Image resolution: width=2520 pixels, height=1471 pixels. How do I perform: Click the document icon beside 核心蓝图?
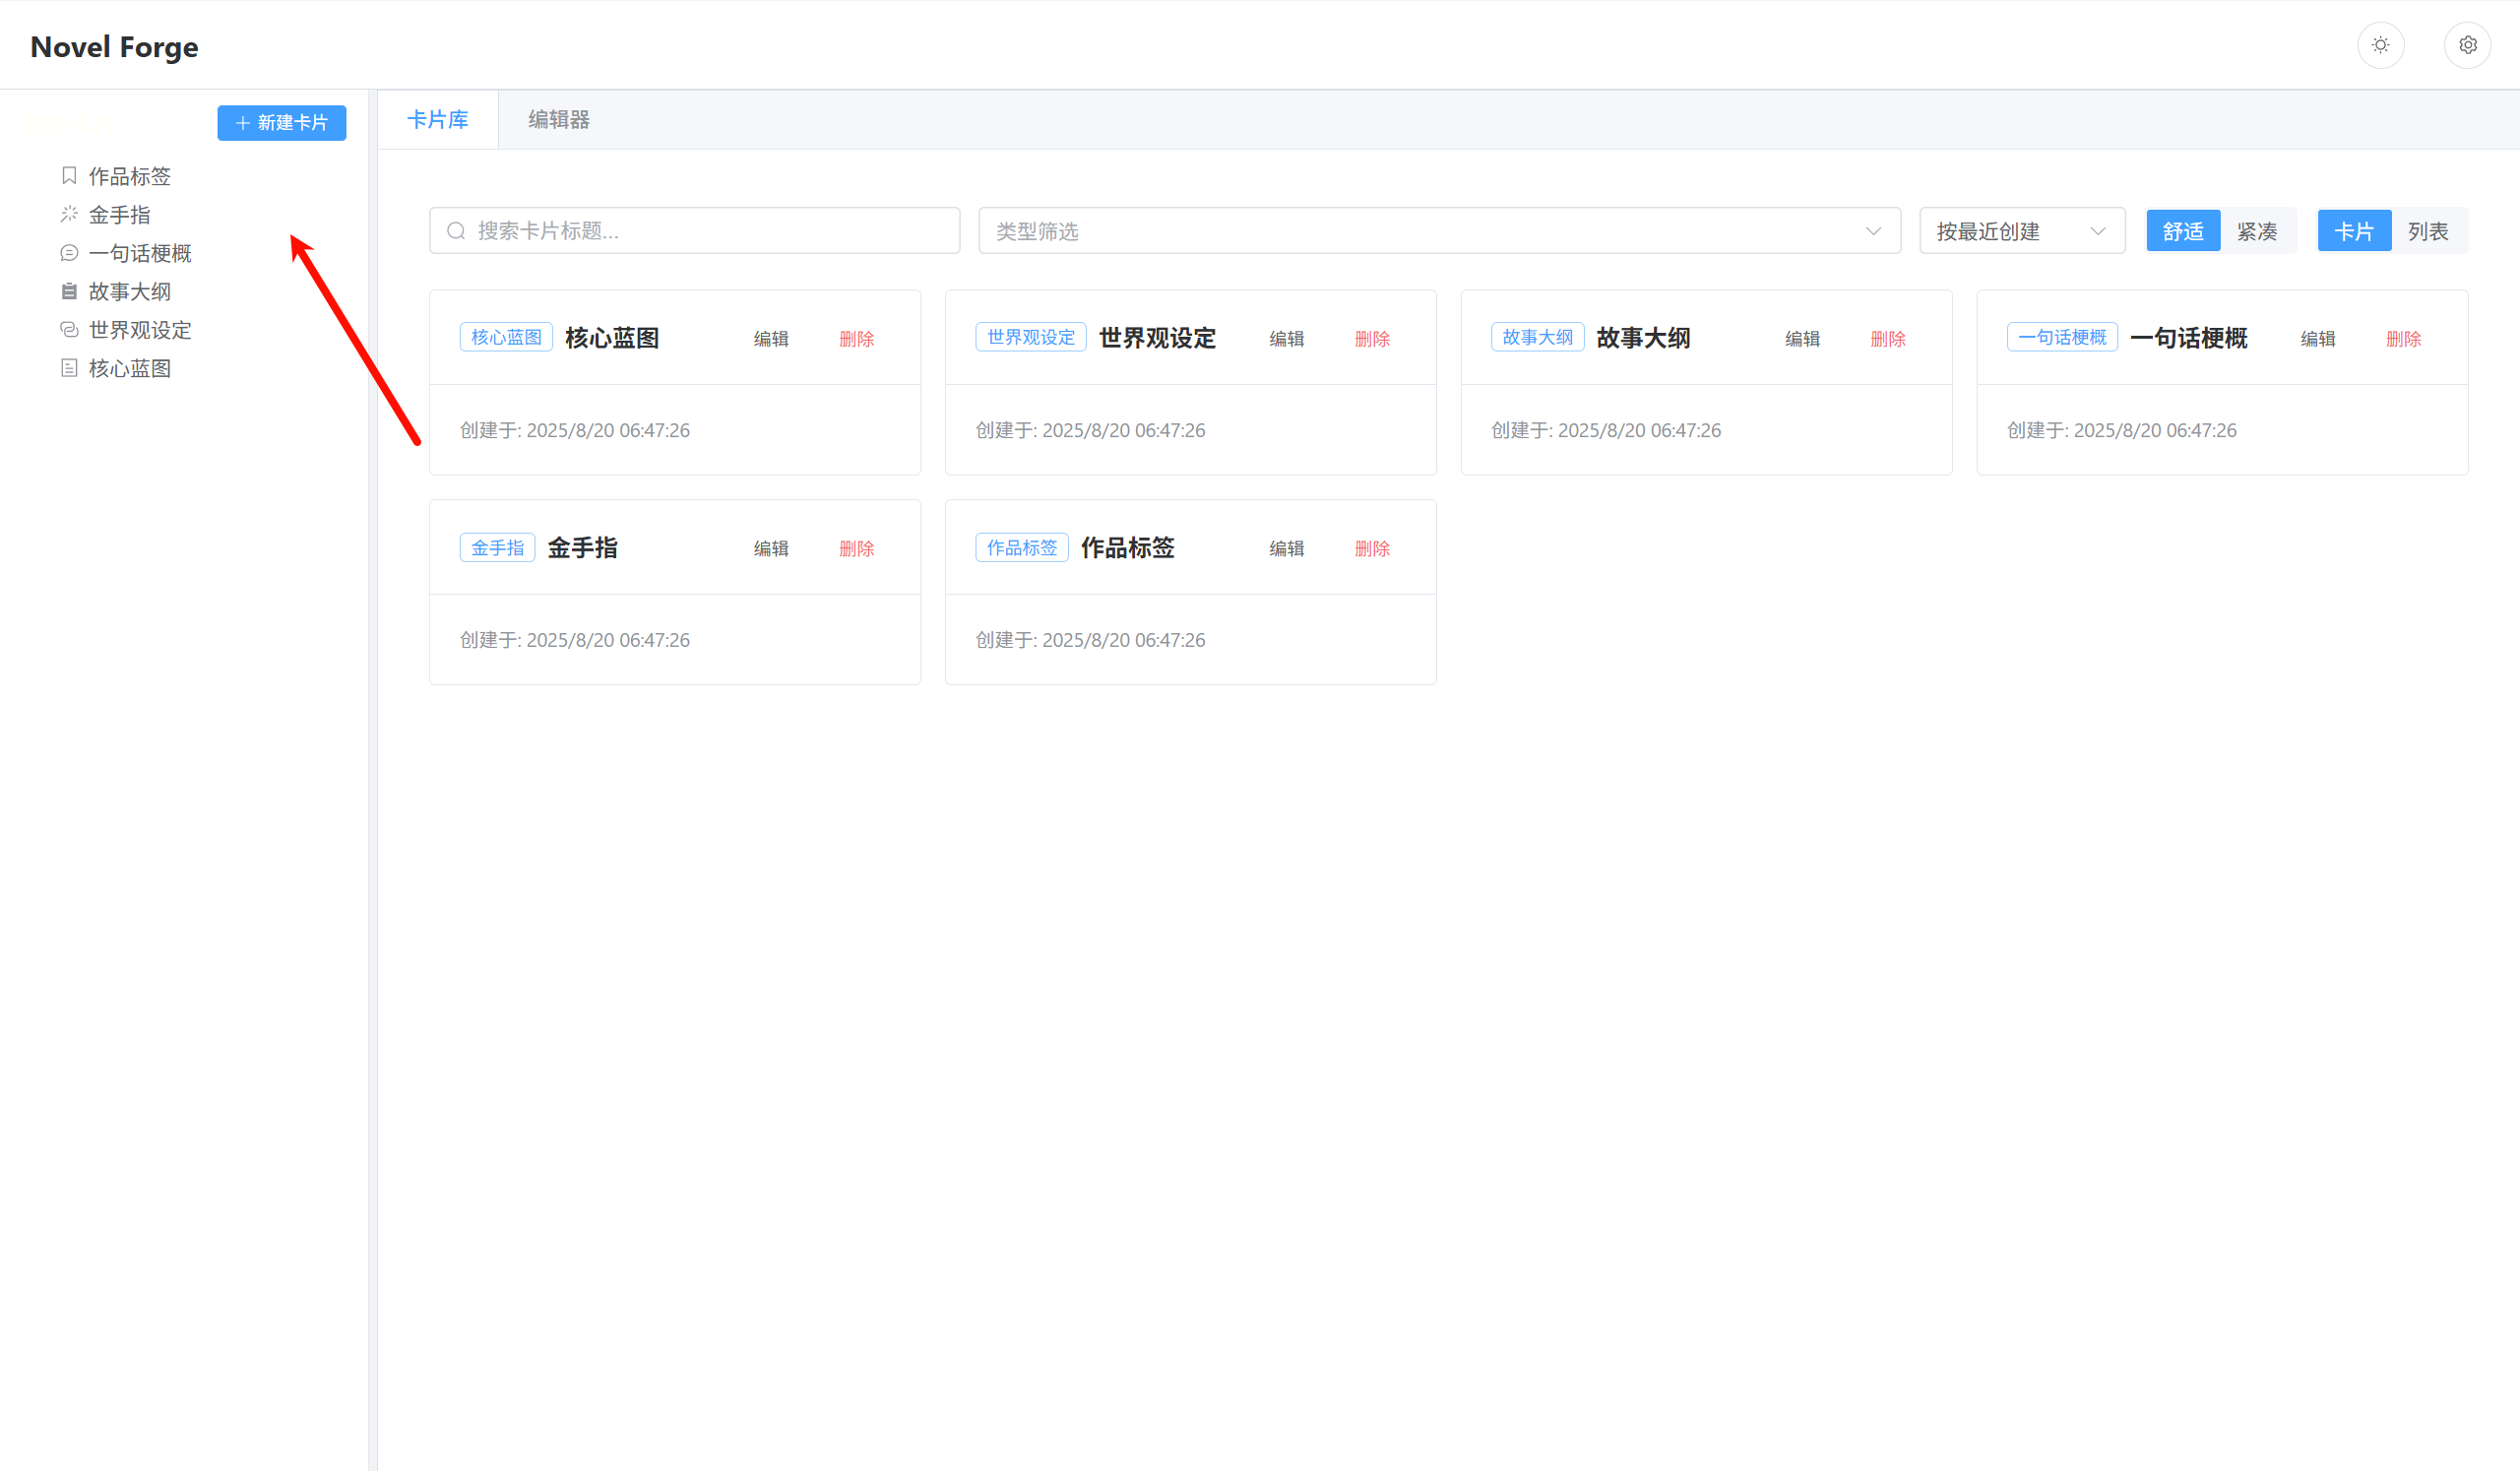[69, 368]
